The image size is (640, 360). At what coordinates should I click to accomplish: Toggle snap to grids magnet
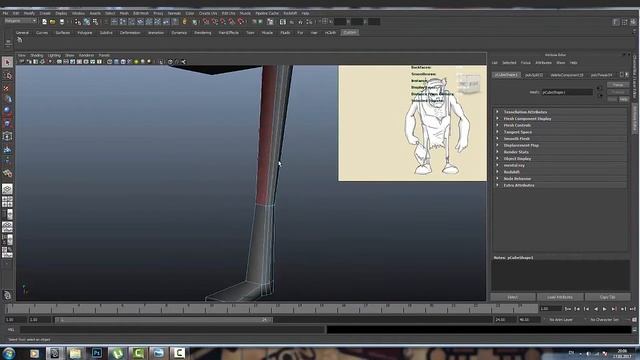[x=206, y=22]
